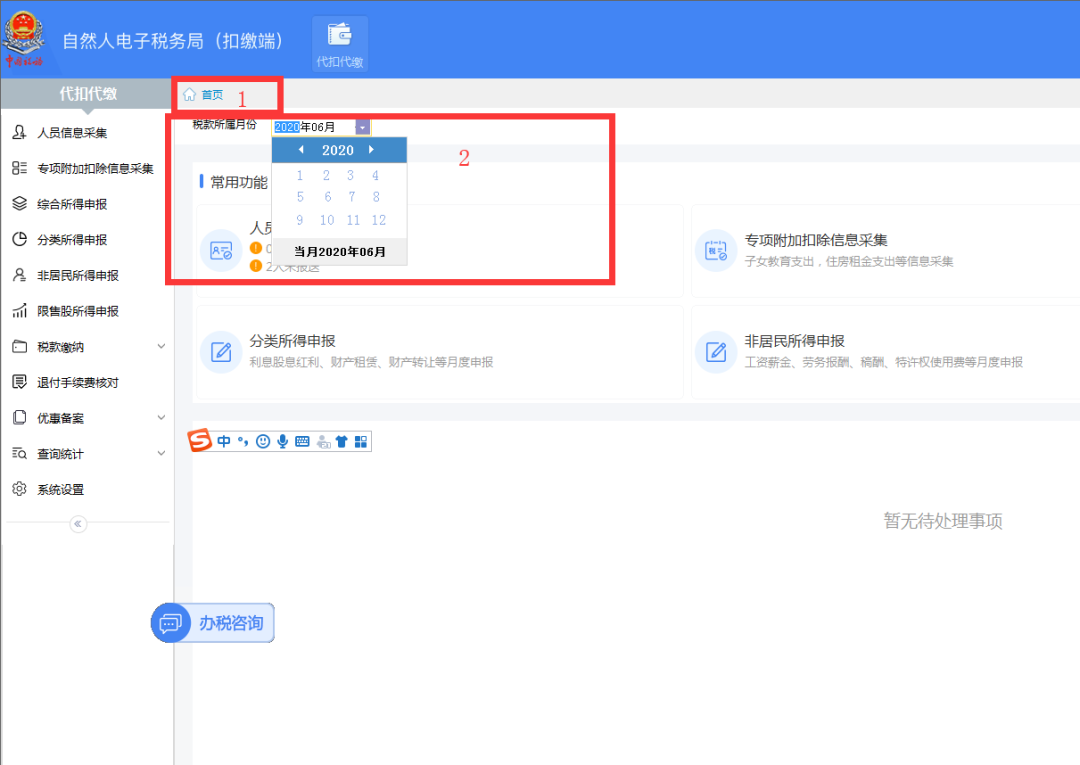
Task: Click the 非居民所得申报 card icon
Action: 716,351
